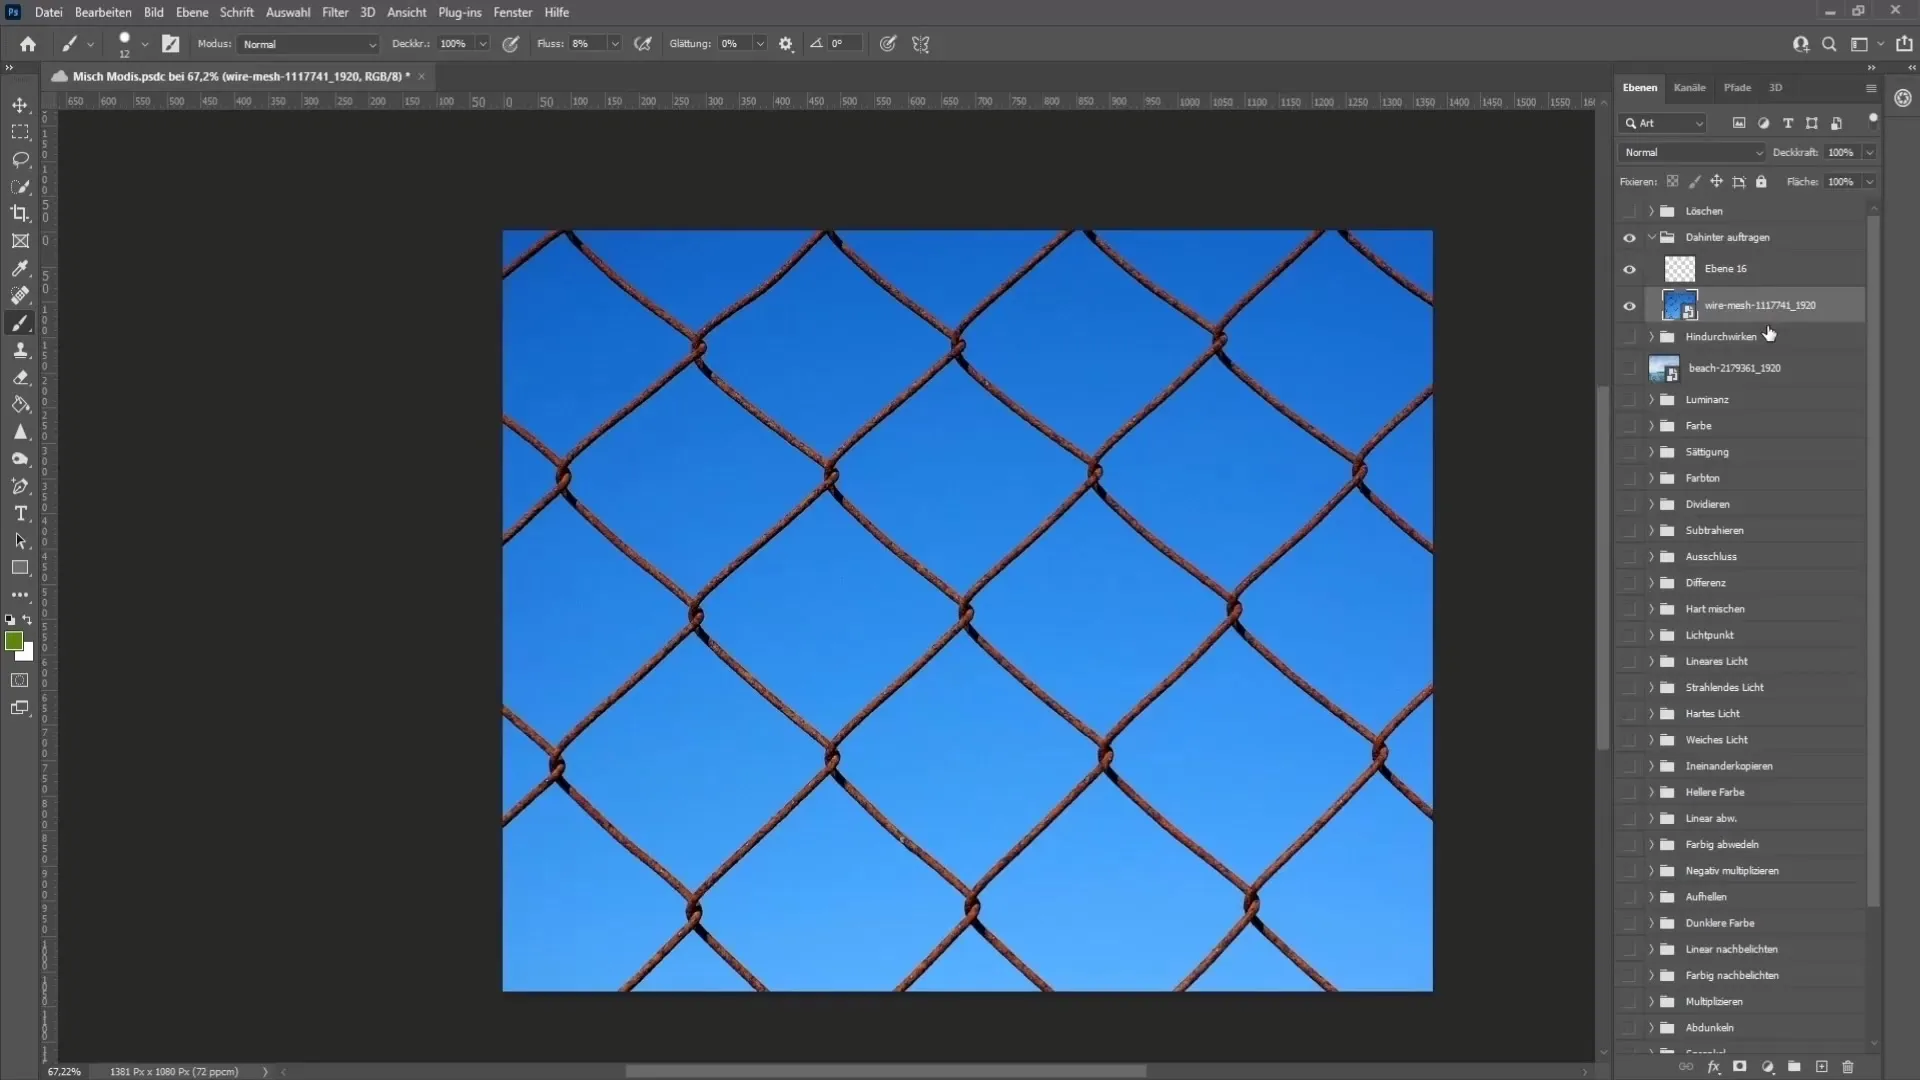Click the zoom percentage field 67,22%

tap(65, 1072)
